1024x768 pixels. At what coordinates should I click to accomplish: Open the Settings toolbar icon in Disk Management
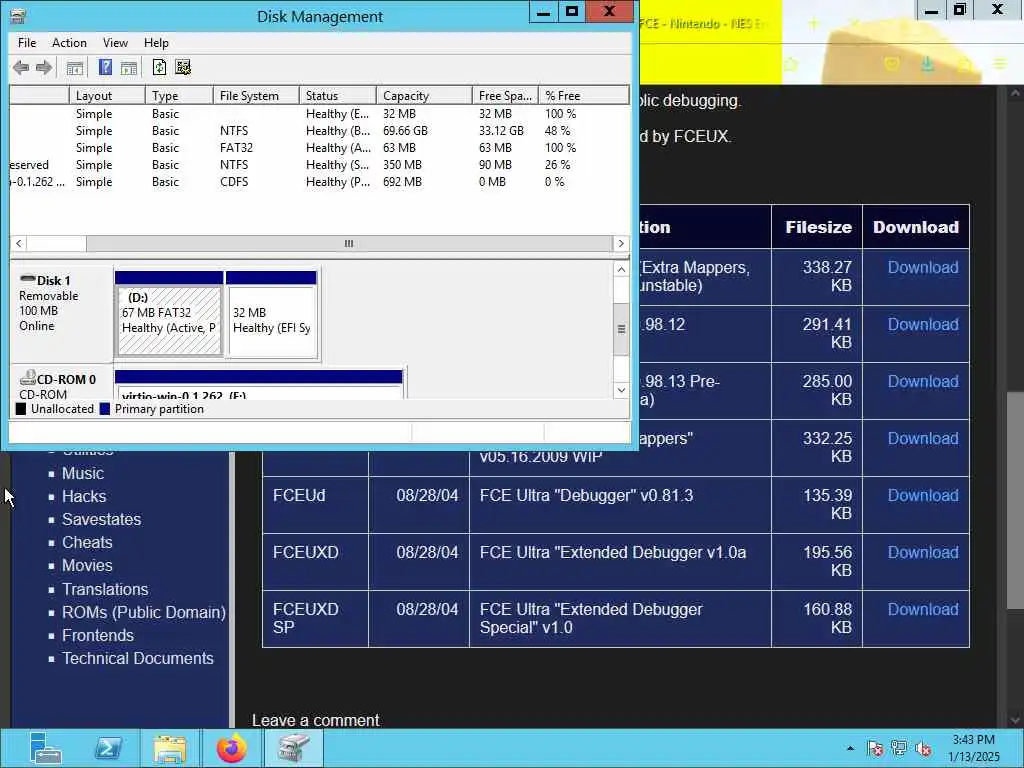183,67
